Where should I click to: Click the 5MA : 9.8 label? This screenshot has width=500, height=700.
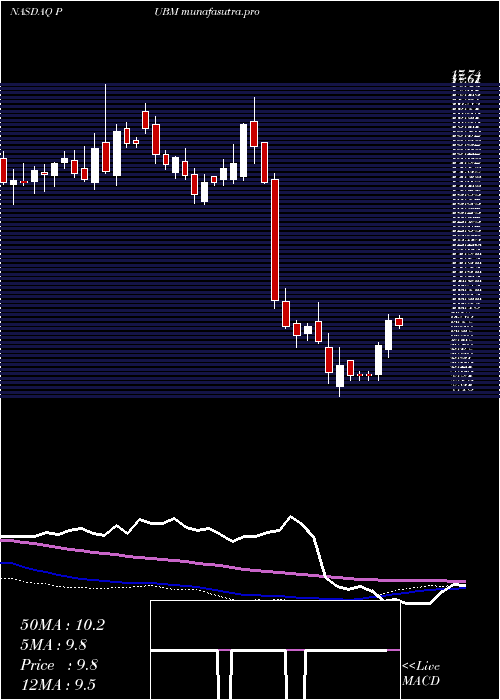[54, 645]
